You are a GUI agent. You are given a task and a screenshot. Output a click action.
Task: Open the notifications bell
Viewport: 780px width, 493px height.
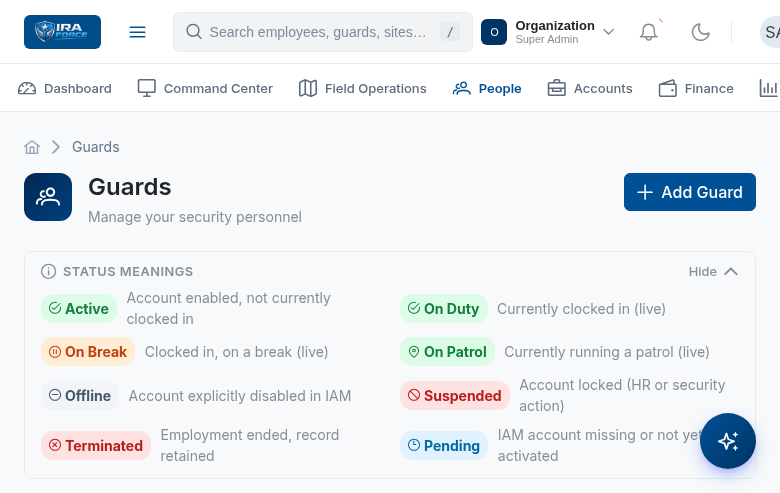(648, 32)
